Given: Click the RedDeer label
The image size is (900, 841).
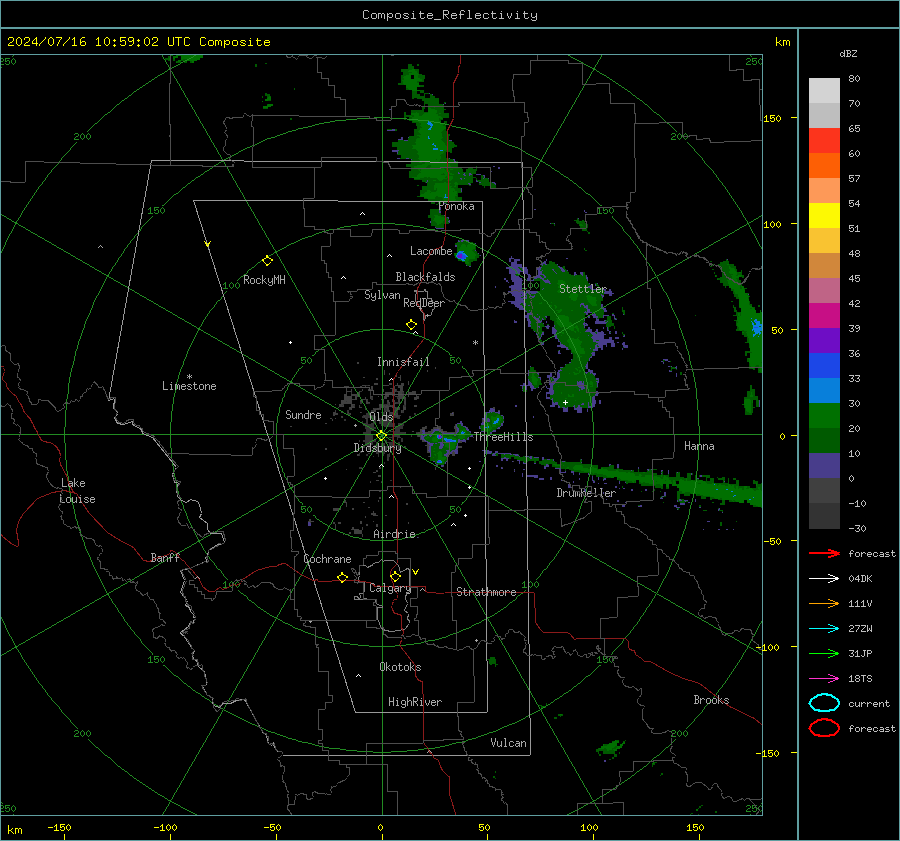Looking at the screenshot, I should [x=424, y=303].
